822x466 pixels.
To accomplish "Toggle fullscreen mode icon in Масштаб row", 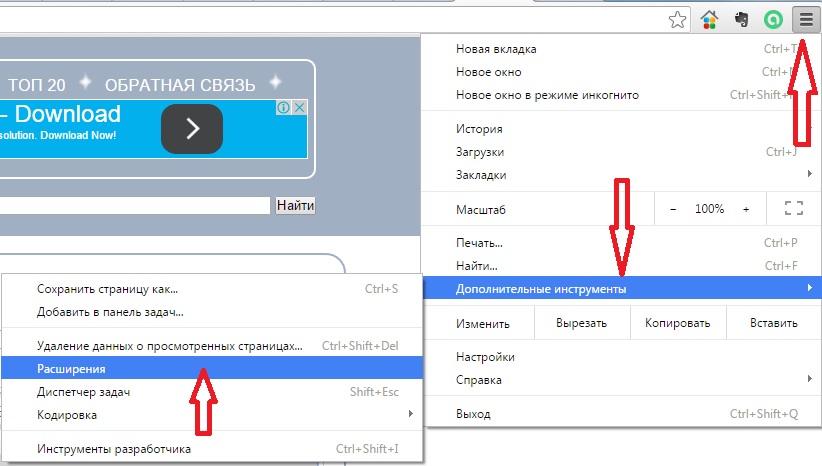I will click(x=794, y=209).
